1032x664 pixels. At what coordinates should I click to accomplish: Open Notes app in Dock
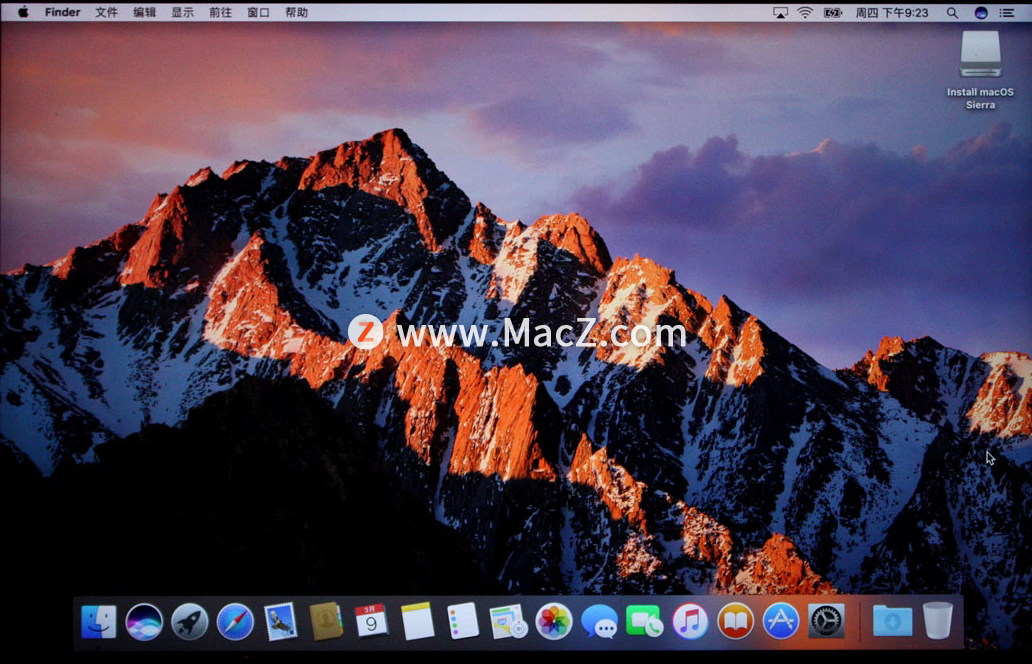pyautogui.click(x=417, y=622)
